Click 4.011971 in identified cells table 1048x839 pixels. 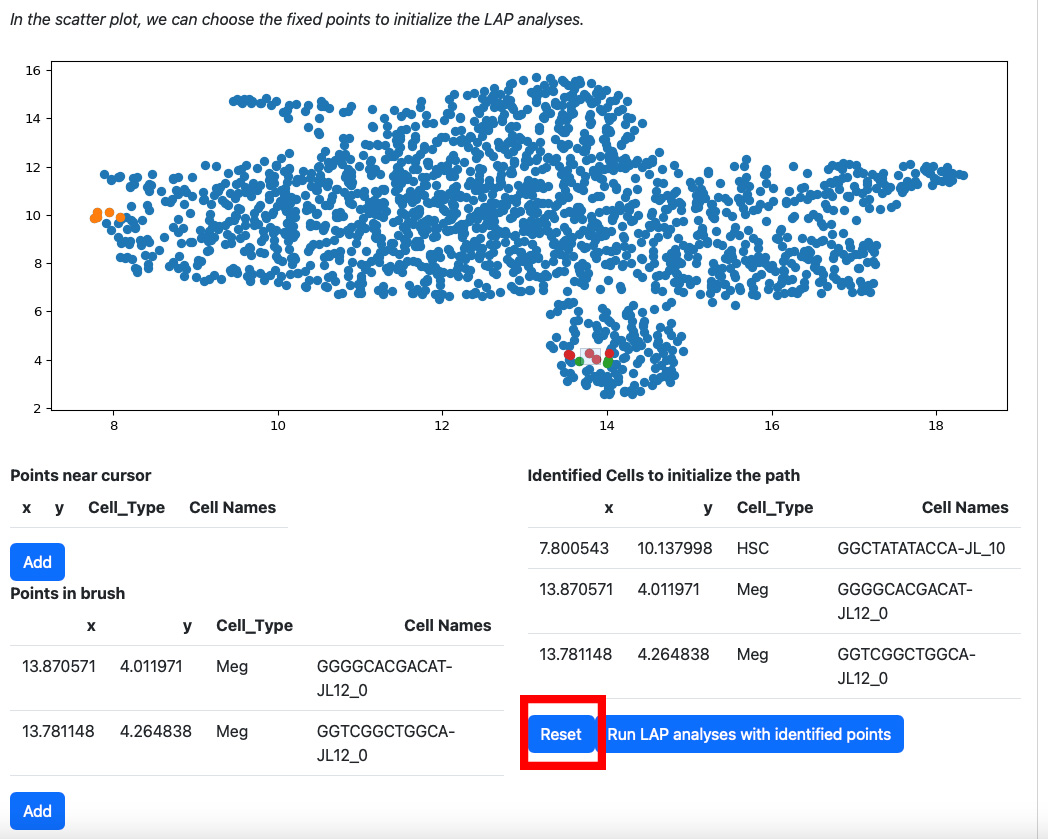pyautogui.click(x=668, y=589)
